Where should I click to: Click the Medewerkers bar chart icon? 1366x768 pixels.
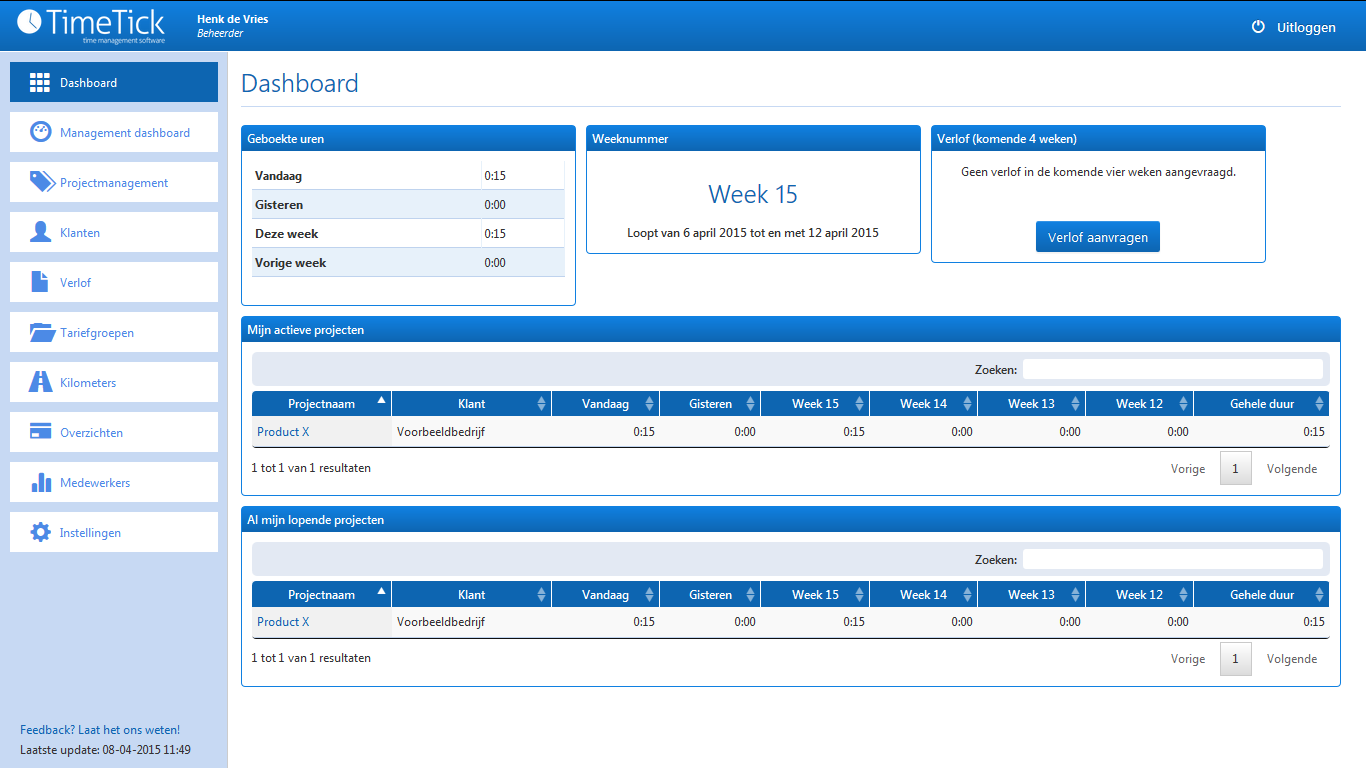pos(40,483)
